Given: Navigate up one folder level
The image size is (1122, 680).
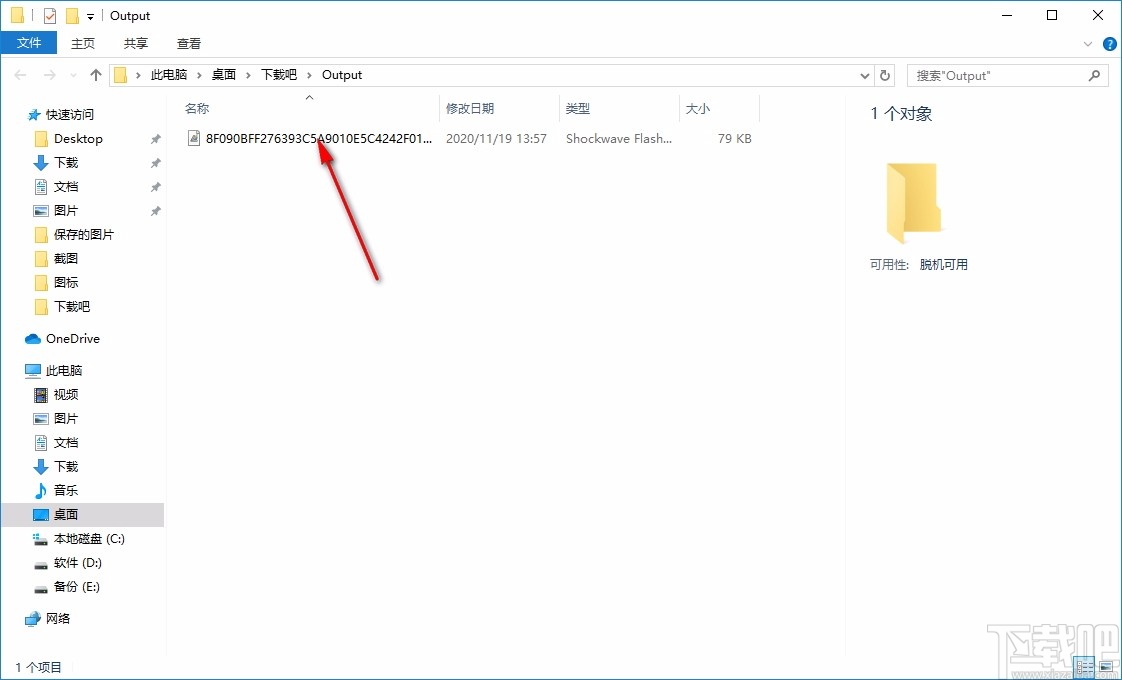Looking at the screenshot, I should tap(95, 74).
